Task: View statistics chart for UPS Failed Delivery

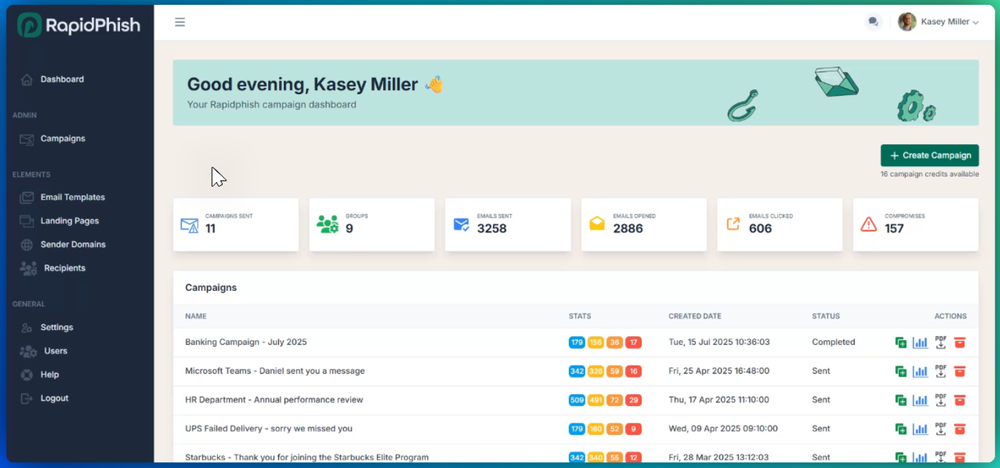Action: pyautogui.click(x=920, y=428)
